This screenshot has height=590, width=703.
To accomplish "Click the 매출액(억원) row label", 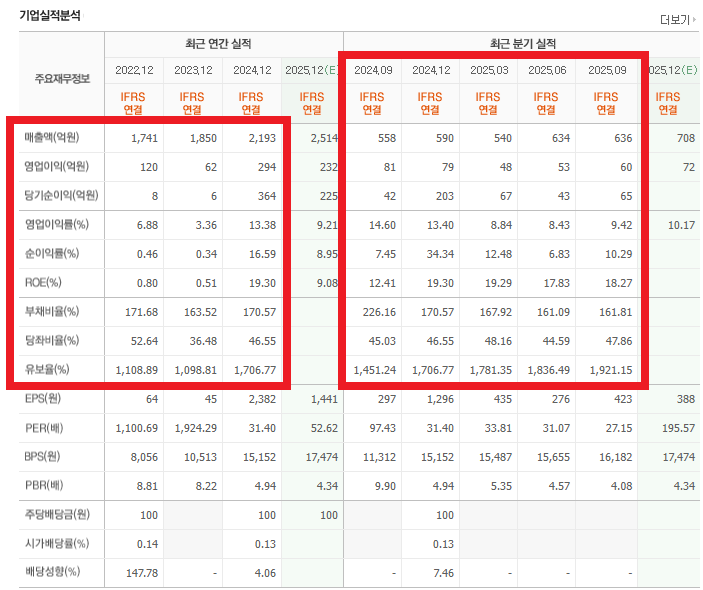I will (x=51, y=137).
